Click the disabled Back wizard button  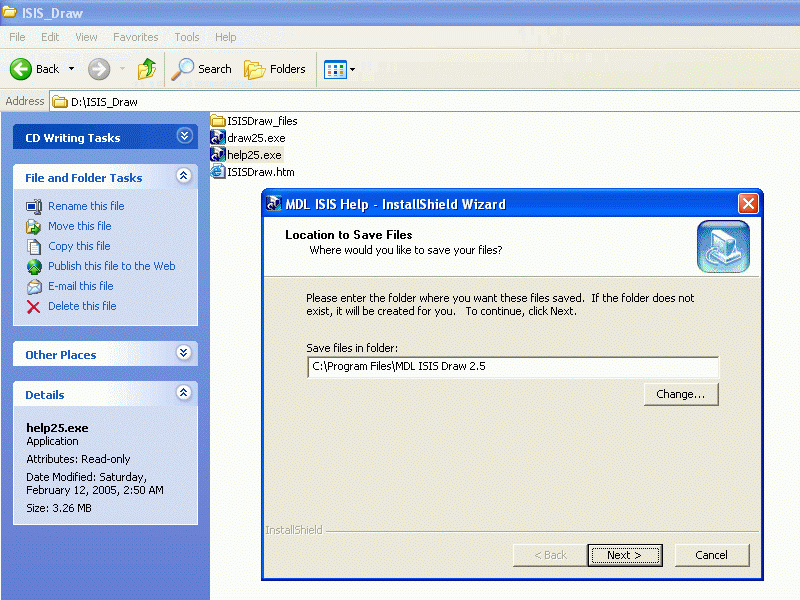tap(550, 555)
